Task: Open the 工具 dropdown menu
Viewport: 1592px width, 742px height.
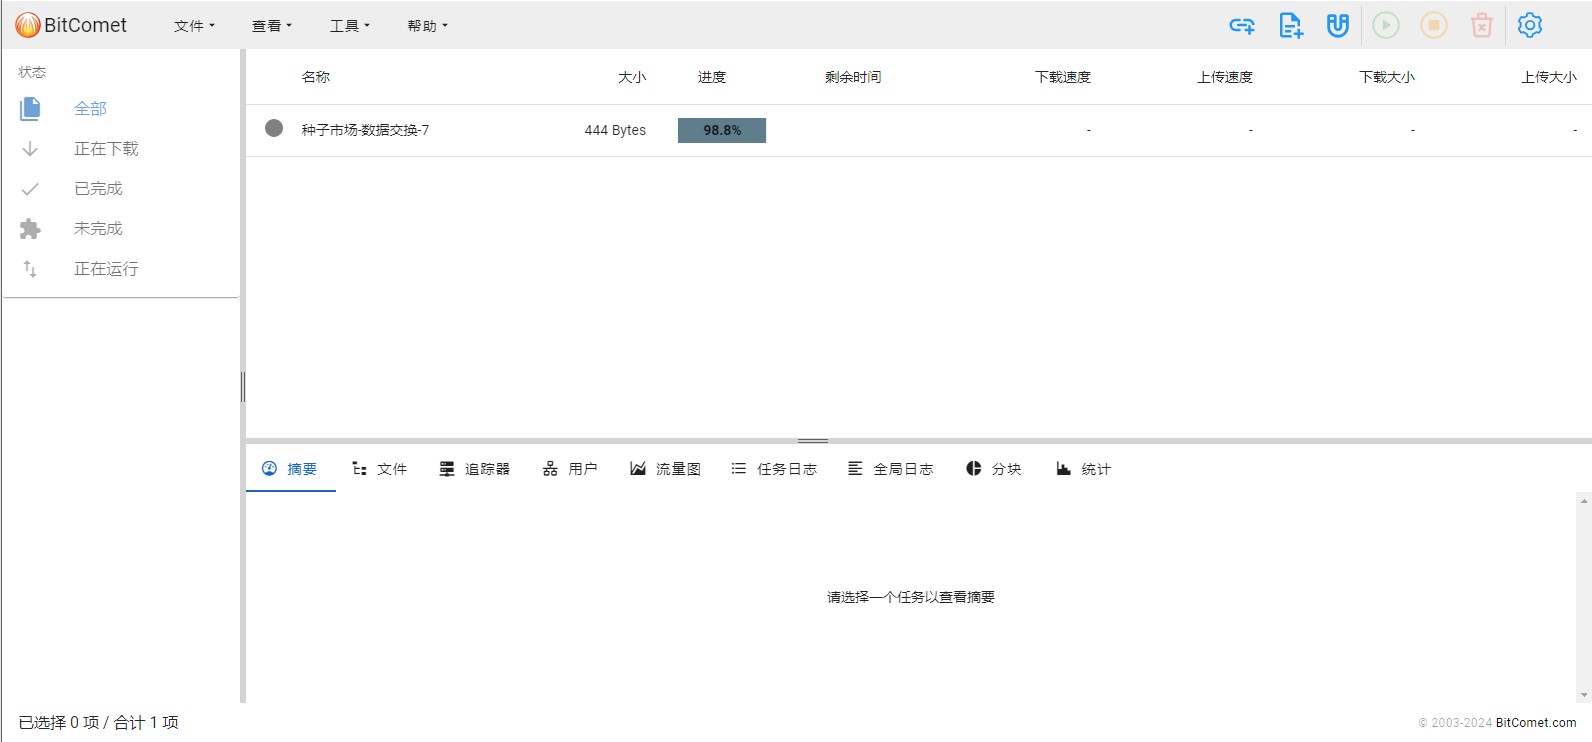Action: coord(349,26)
